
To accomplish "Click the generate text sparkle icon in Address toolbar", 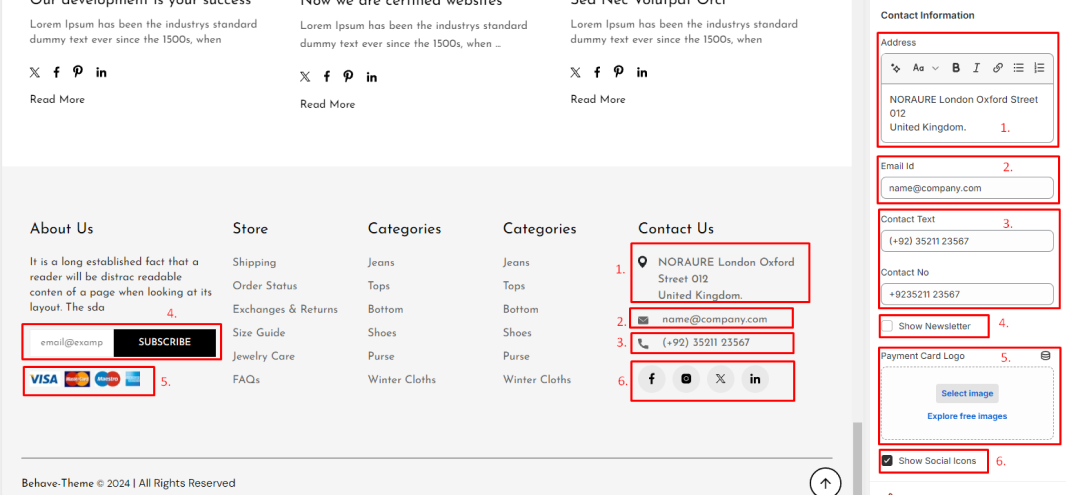I will pyautogui.click(x=895, y=68).
